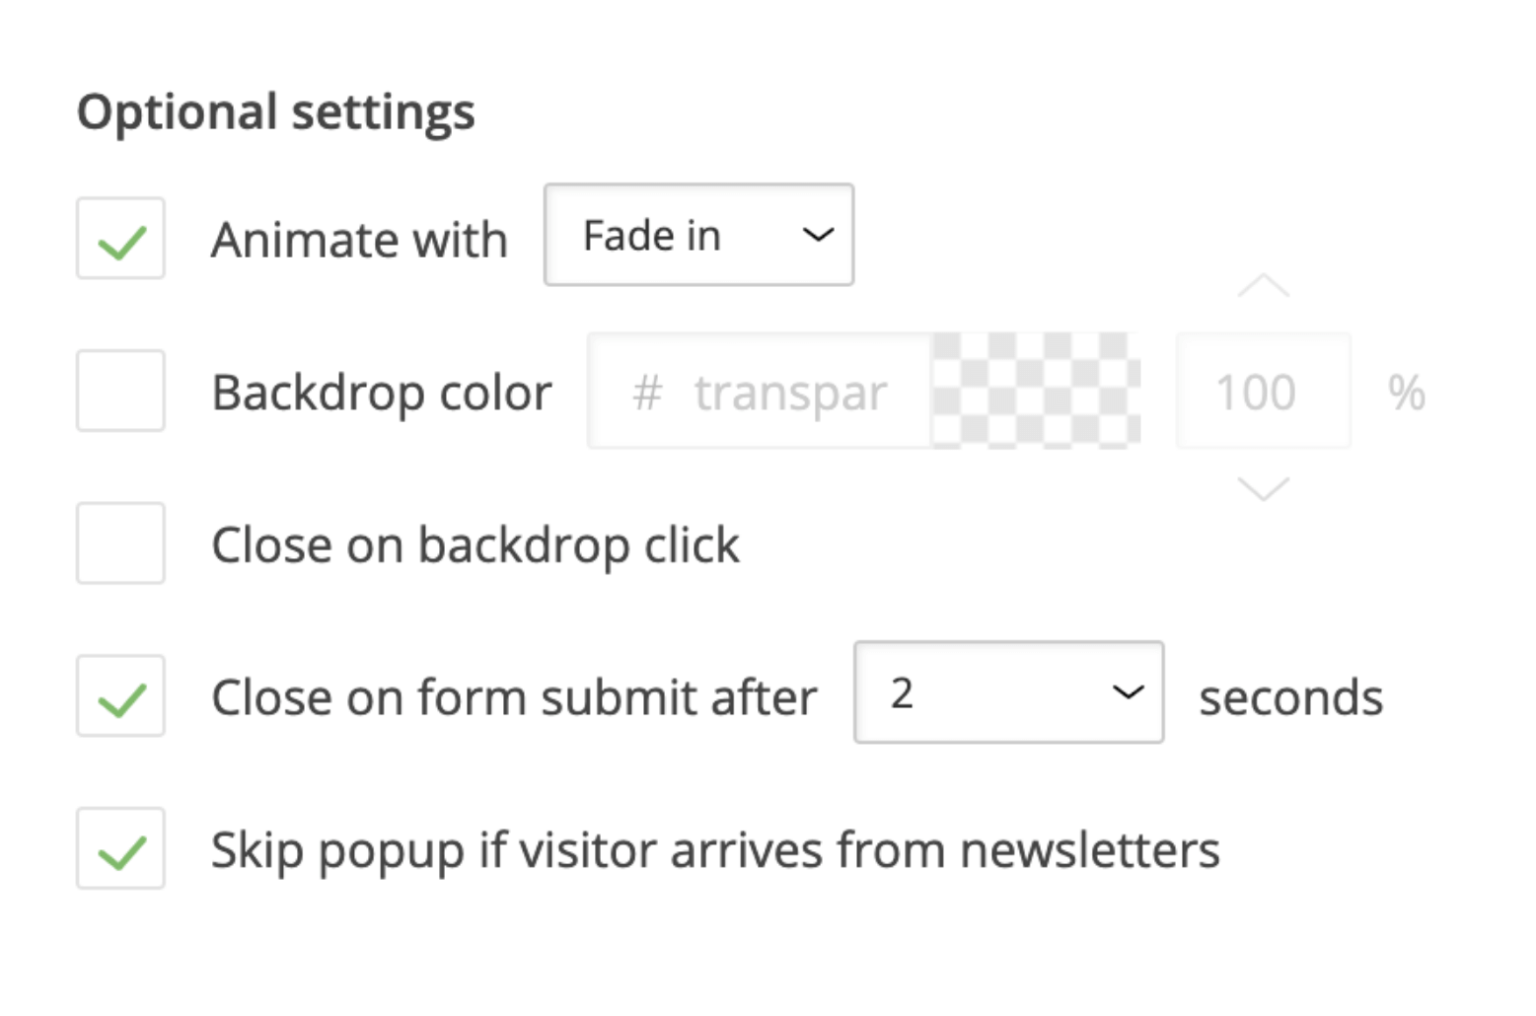The width and height of the screenshot is (1536, 1016).
Task: Disable Skip popup if visitor arrives from newsletters
Action: tap(120, 849)
